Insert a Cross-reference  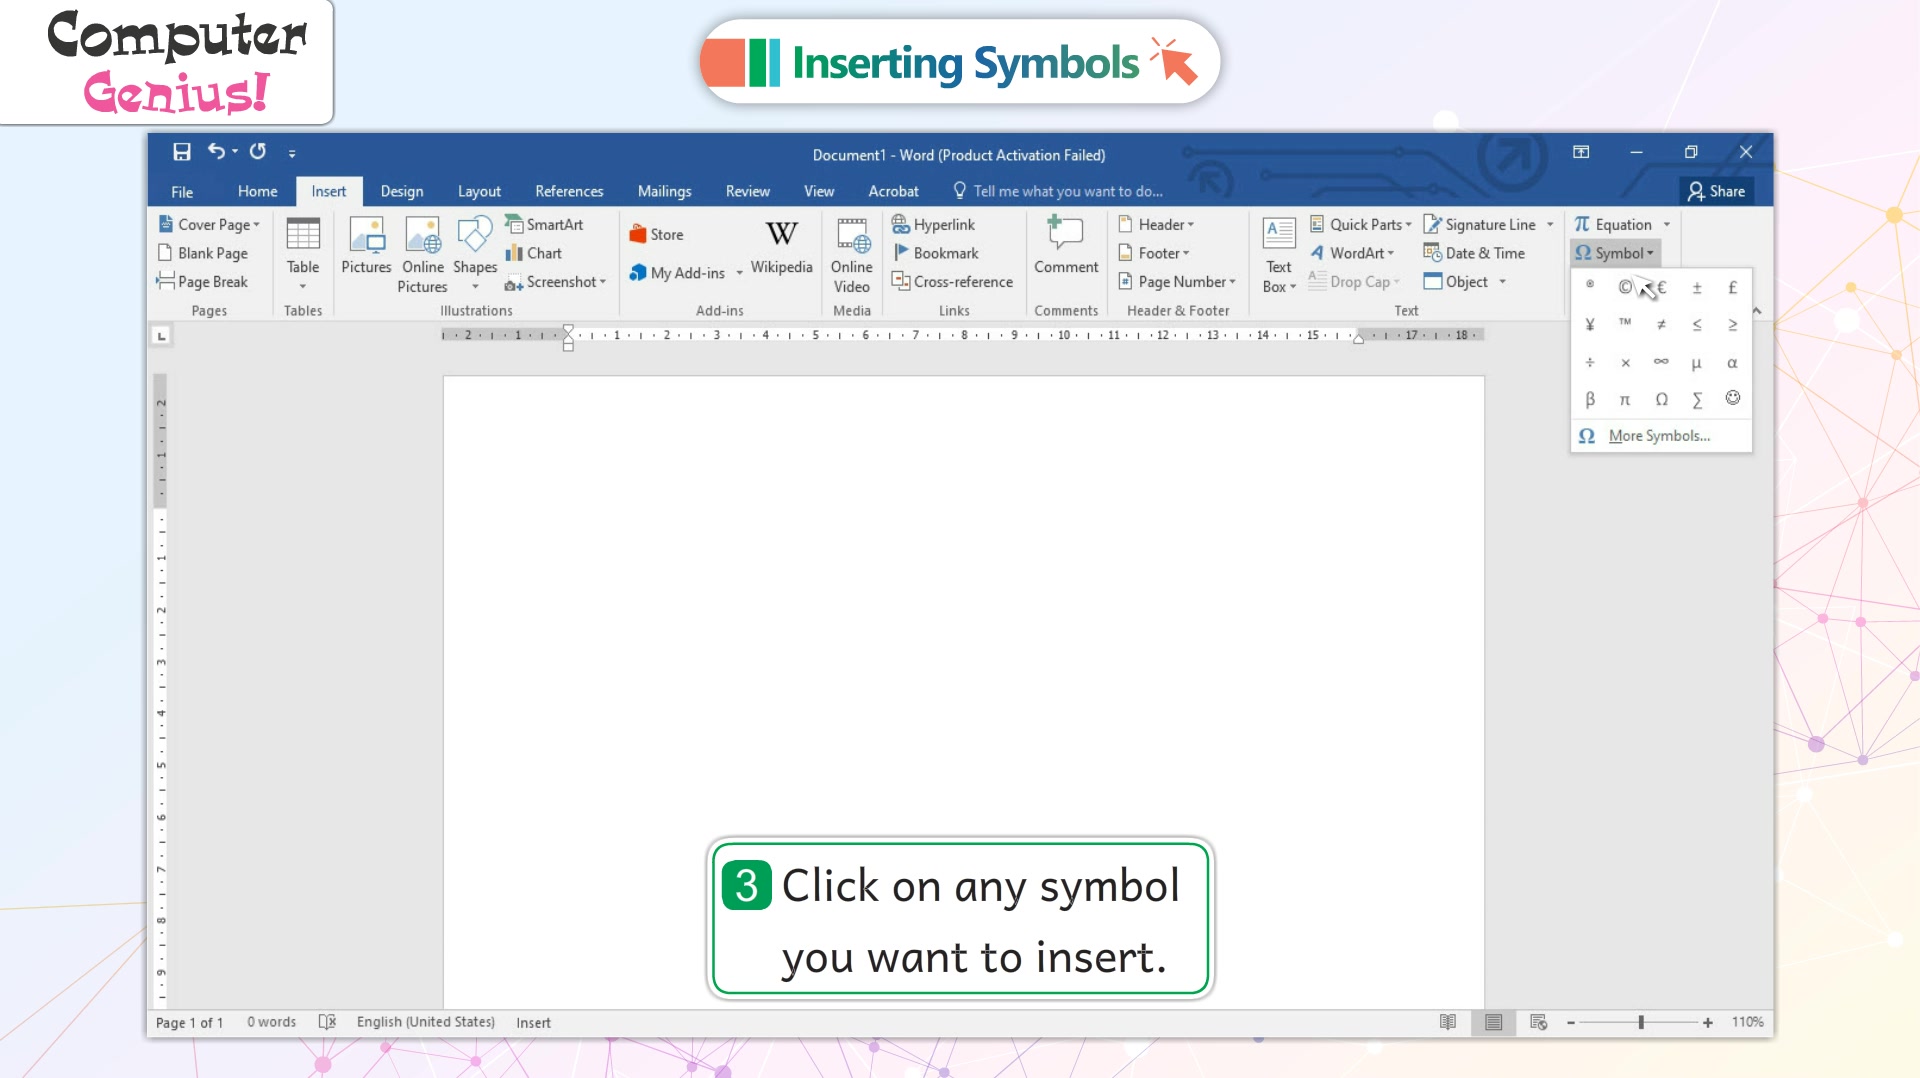click(952, 282)
